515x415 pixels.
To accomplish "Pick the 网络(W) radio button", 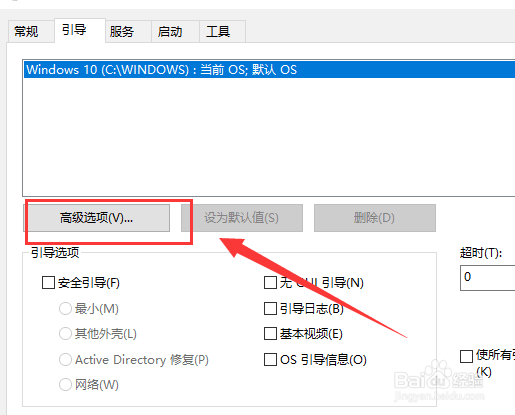I will (x=65, y=385).
